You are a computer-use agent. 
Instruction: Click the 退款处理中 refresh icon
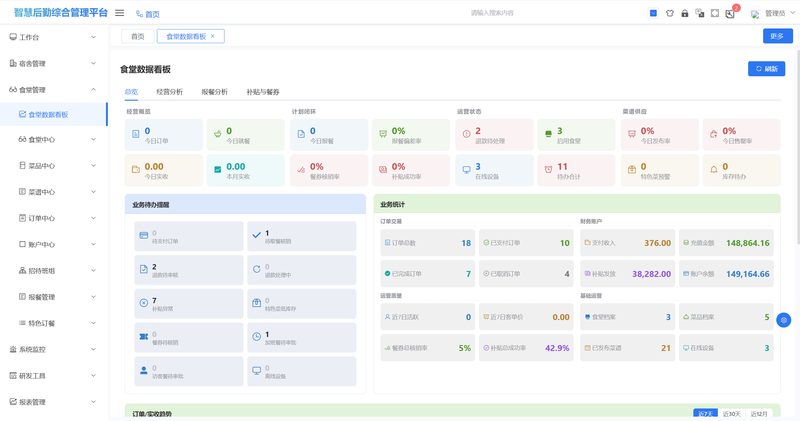(x=257, y=269)
